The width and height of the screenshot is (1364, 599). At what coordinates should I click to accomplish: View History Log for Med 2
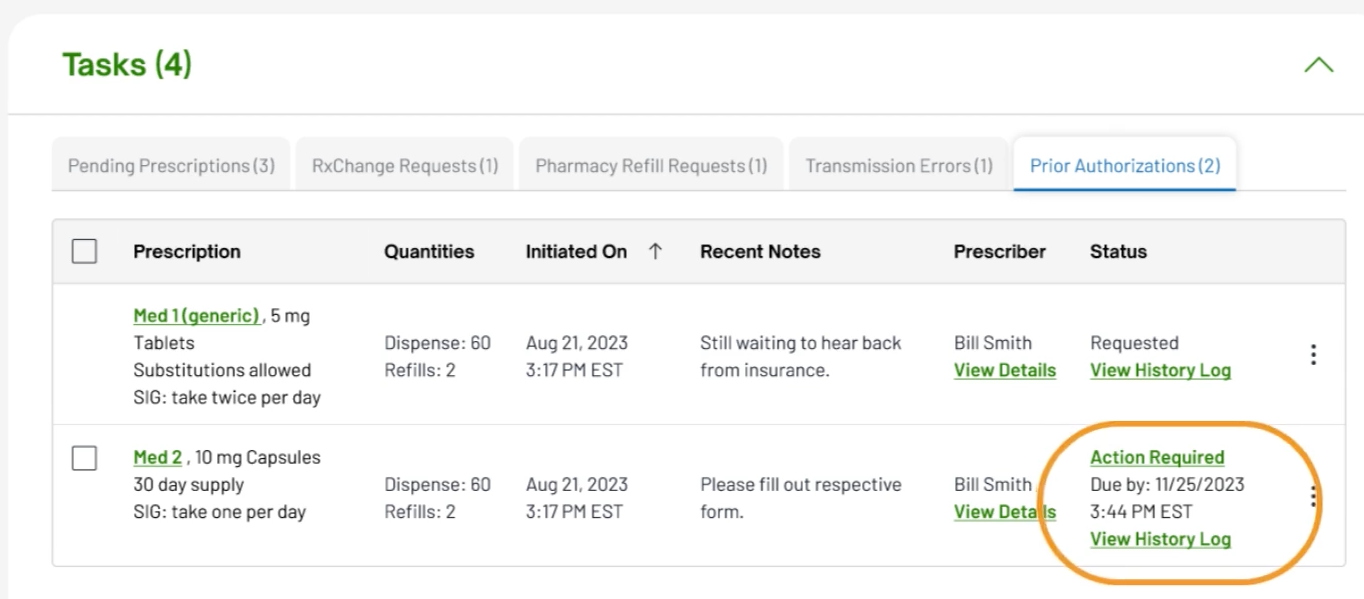point(1160,539)
